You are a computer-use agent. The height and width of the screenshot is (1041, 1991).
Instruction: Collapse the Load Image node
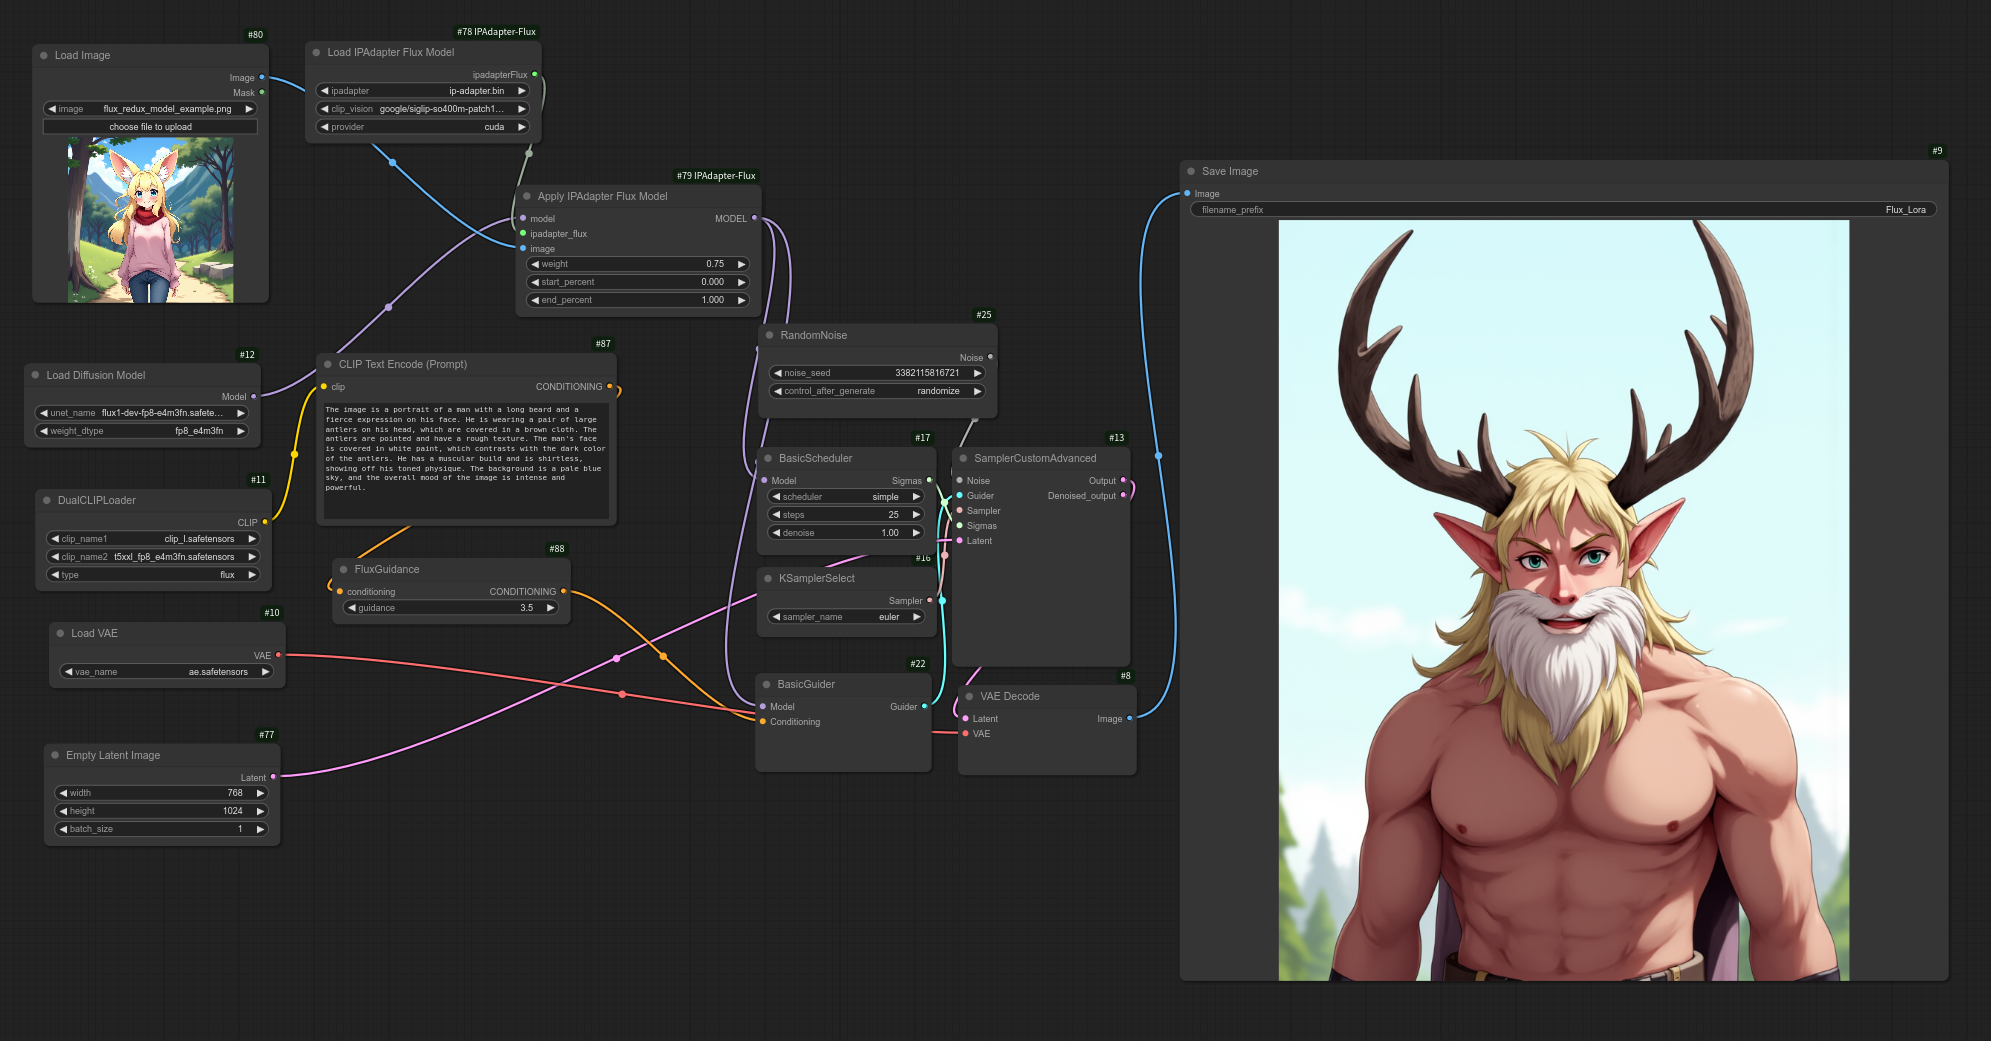[44, 56]
